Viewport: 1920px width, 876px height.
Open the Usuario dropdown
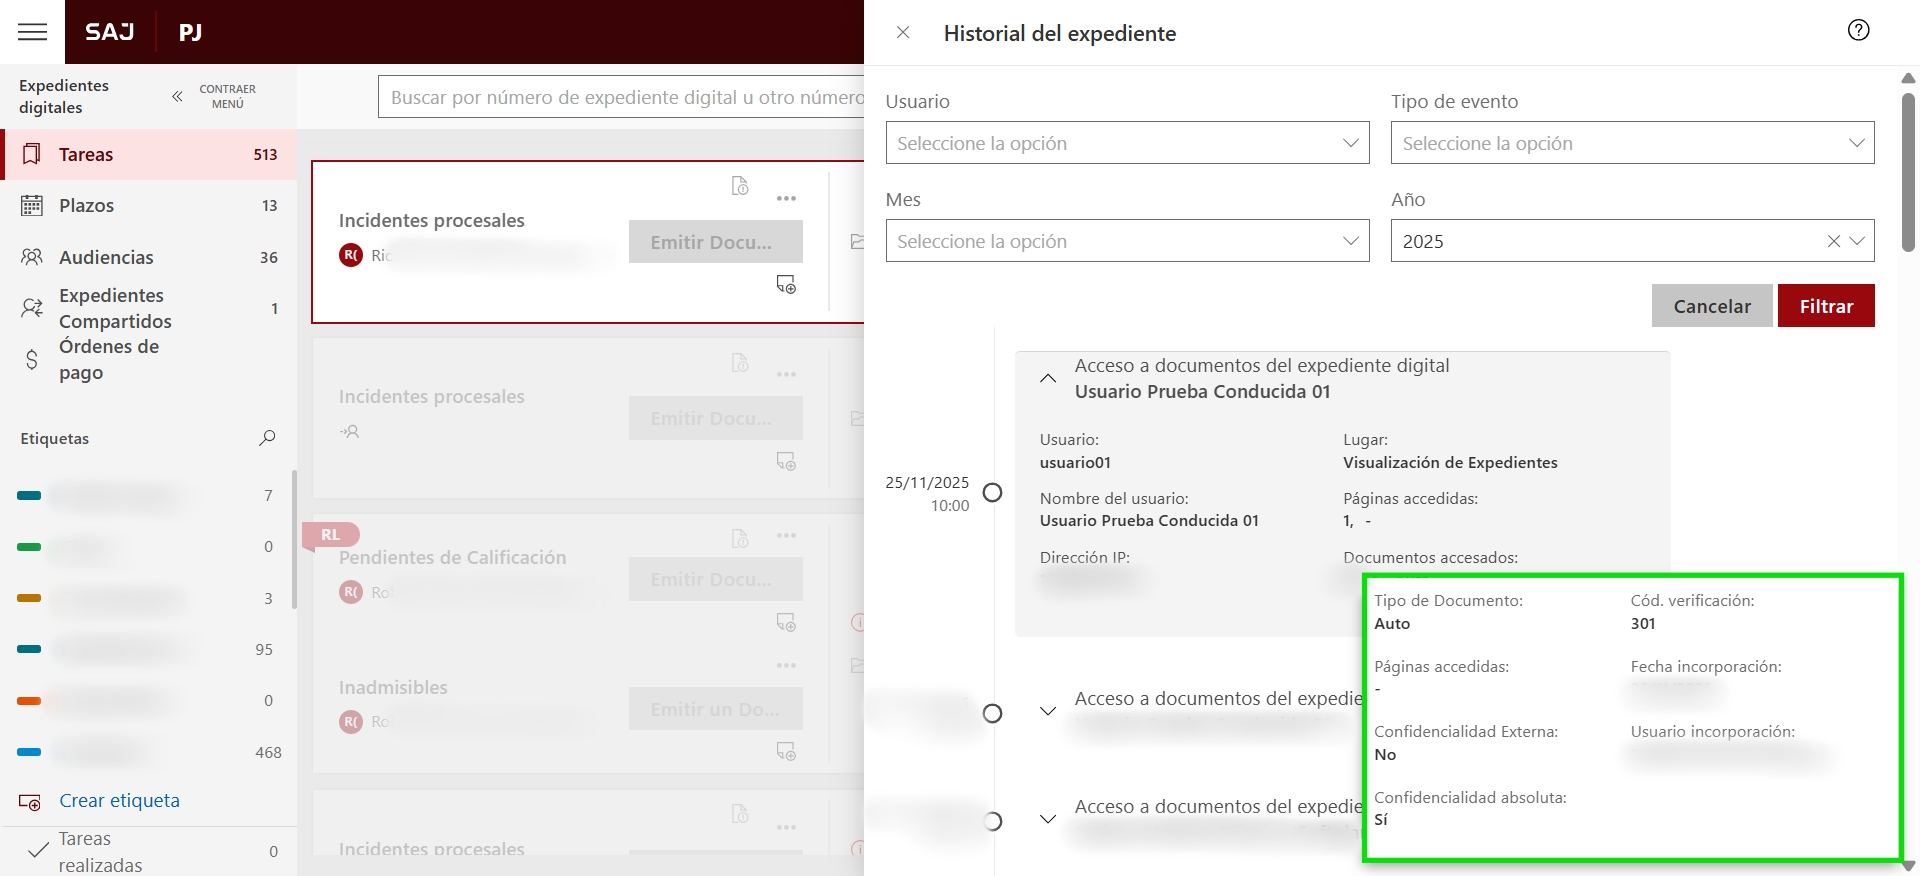(x=1127, y=143)
